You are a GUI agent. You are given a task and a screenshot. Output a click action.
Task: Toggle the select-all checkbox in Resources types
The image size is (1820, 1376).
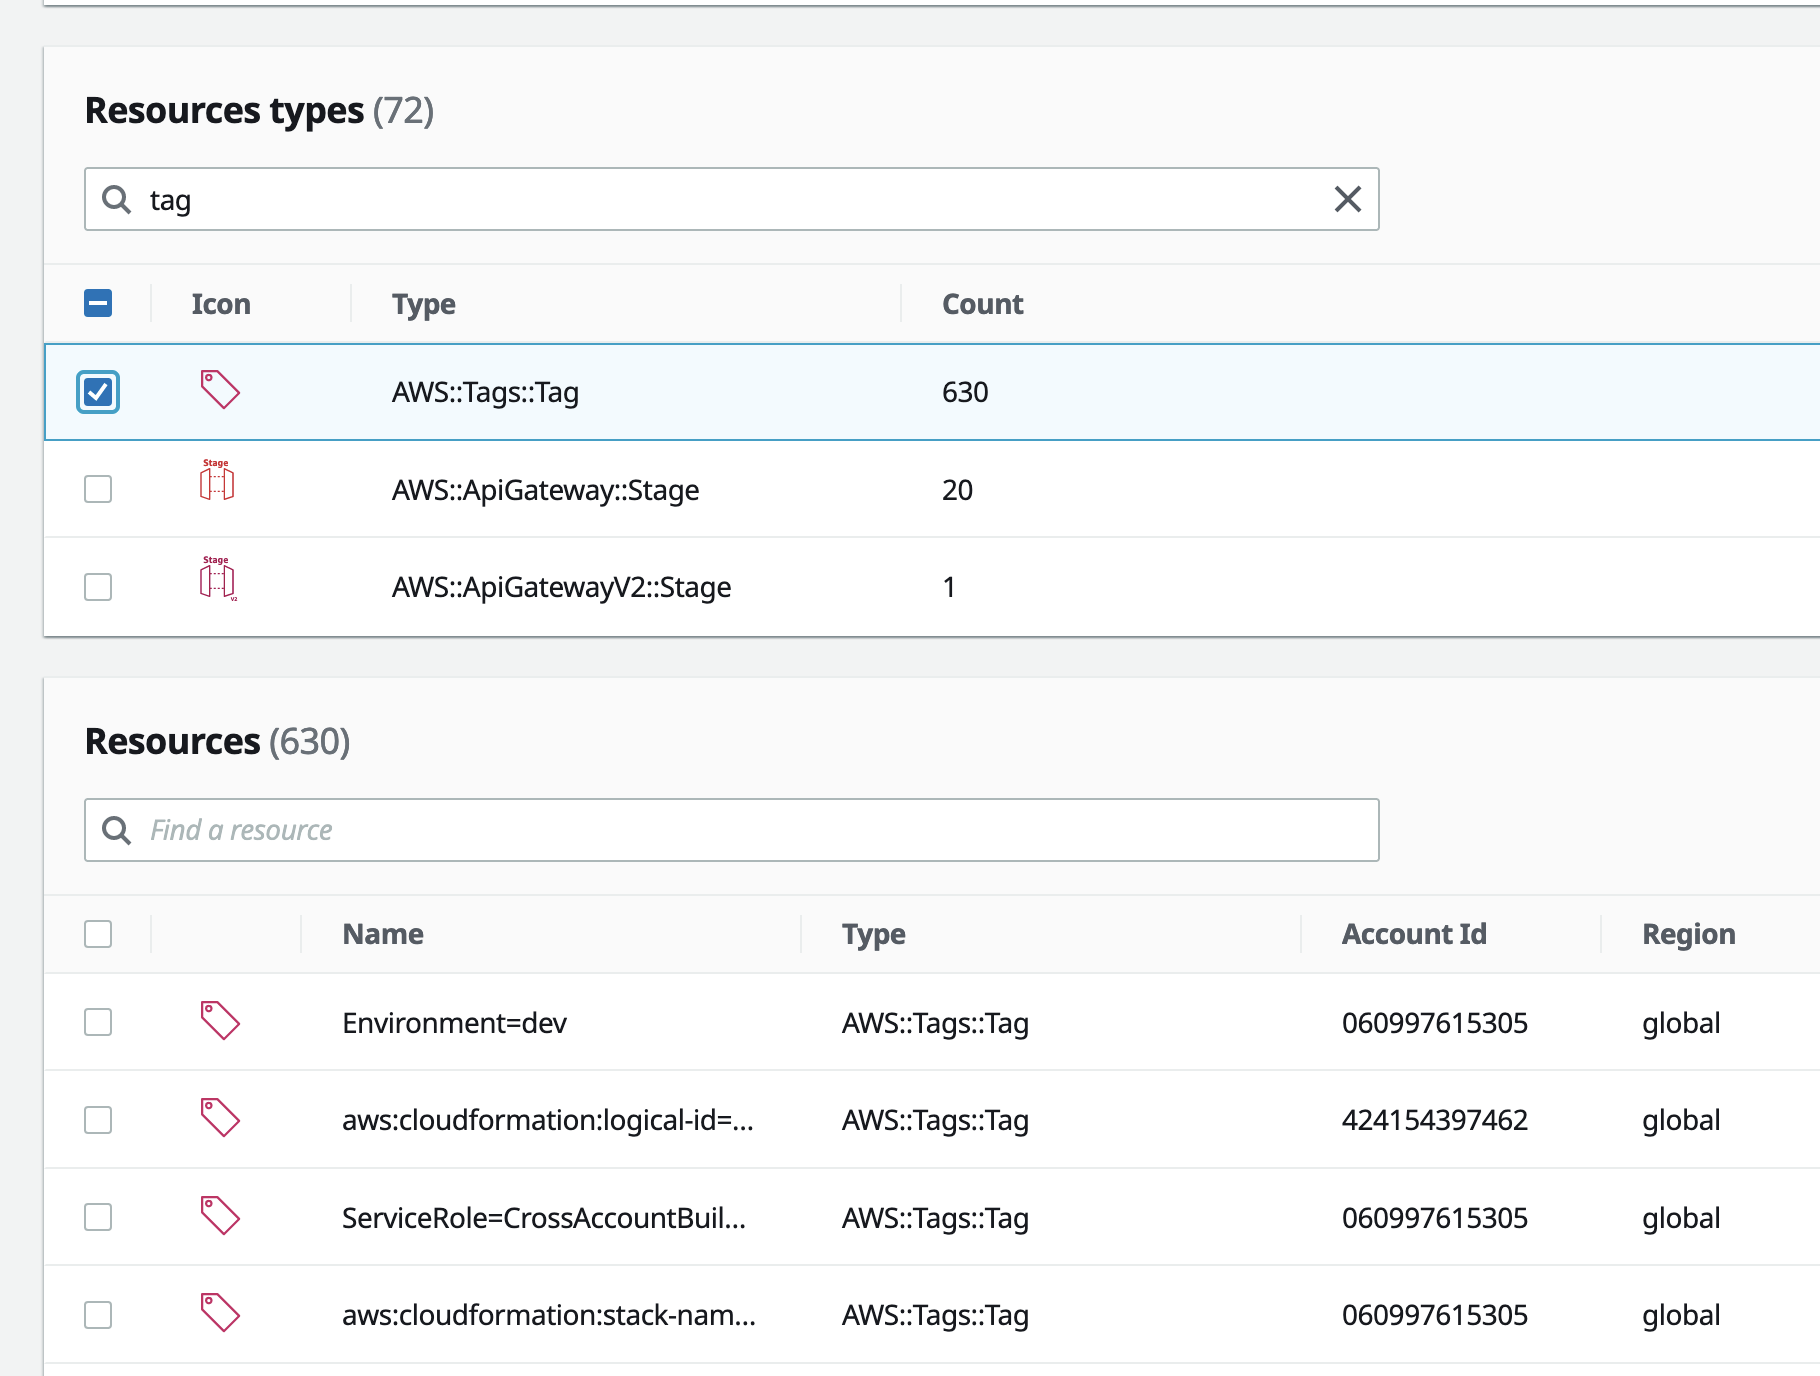(x=97, y=302)
